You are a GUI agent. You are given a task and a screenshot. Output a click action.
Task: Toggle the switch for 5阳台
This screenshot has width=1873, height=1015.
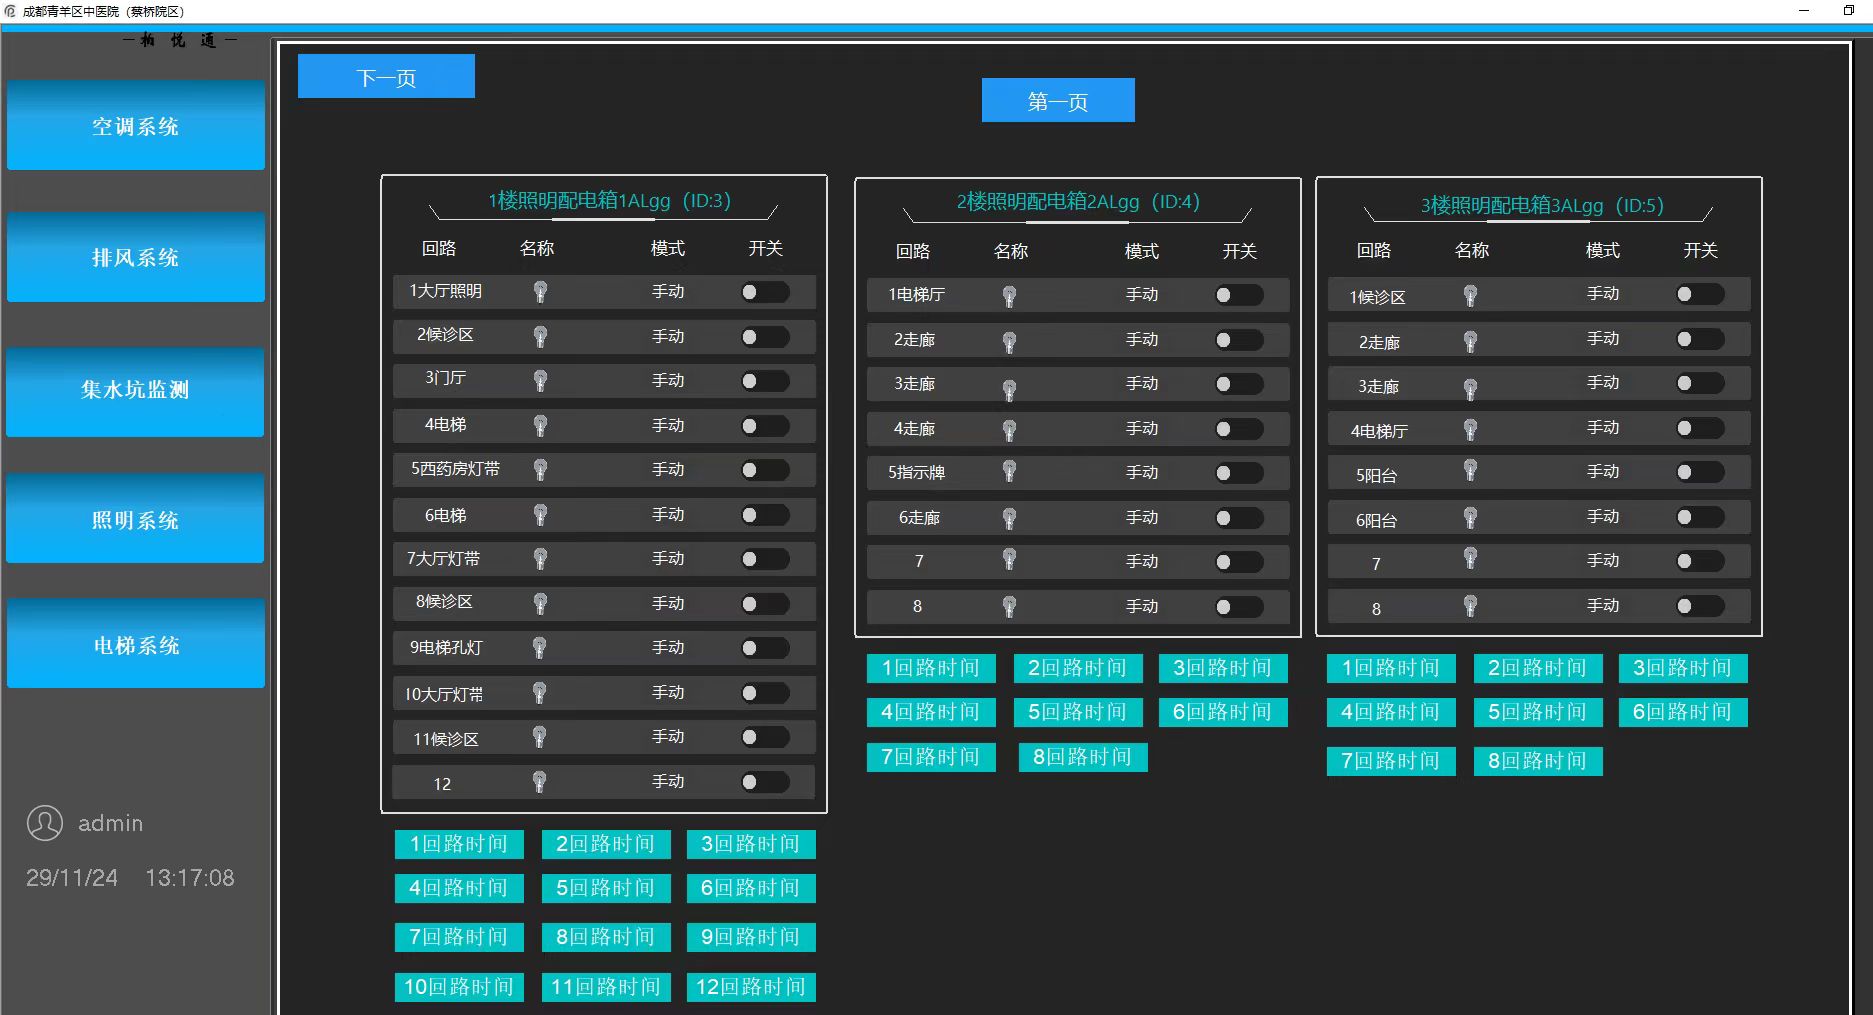[1700, 472]
